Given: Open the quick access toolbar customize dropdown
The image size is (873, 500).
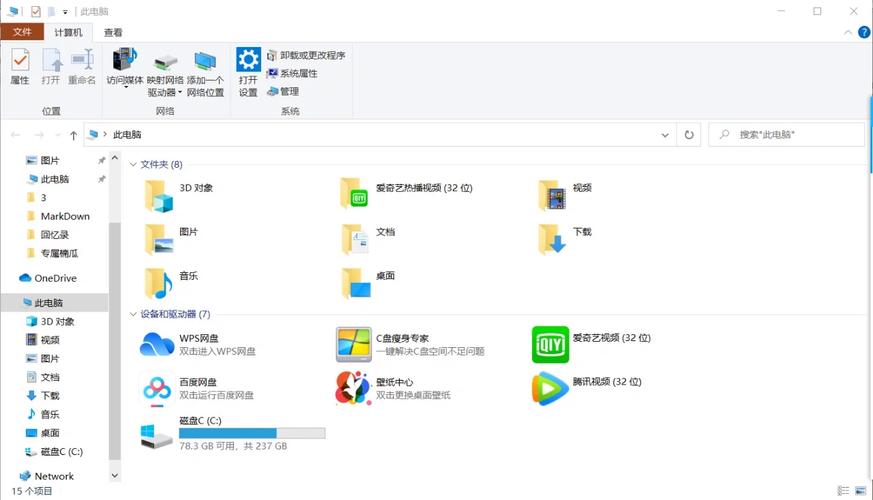Looking at the screenshot, I should coord(65,12).
